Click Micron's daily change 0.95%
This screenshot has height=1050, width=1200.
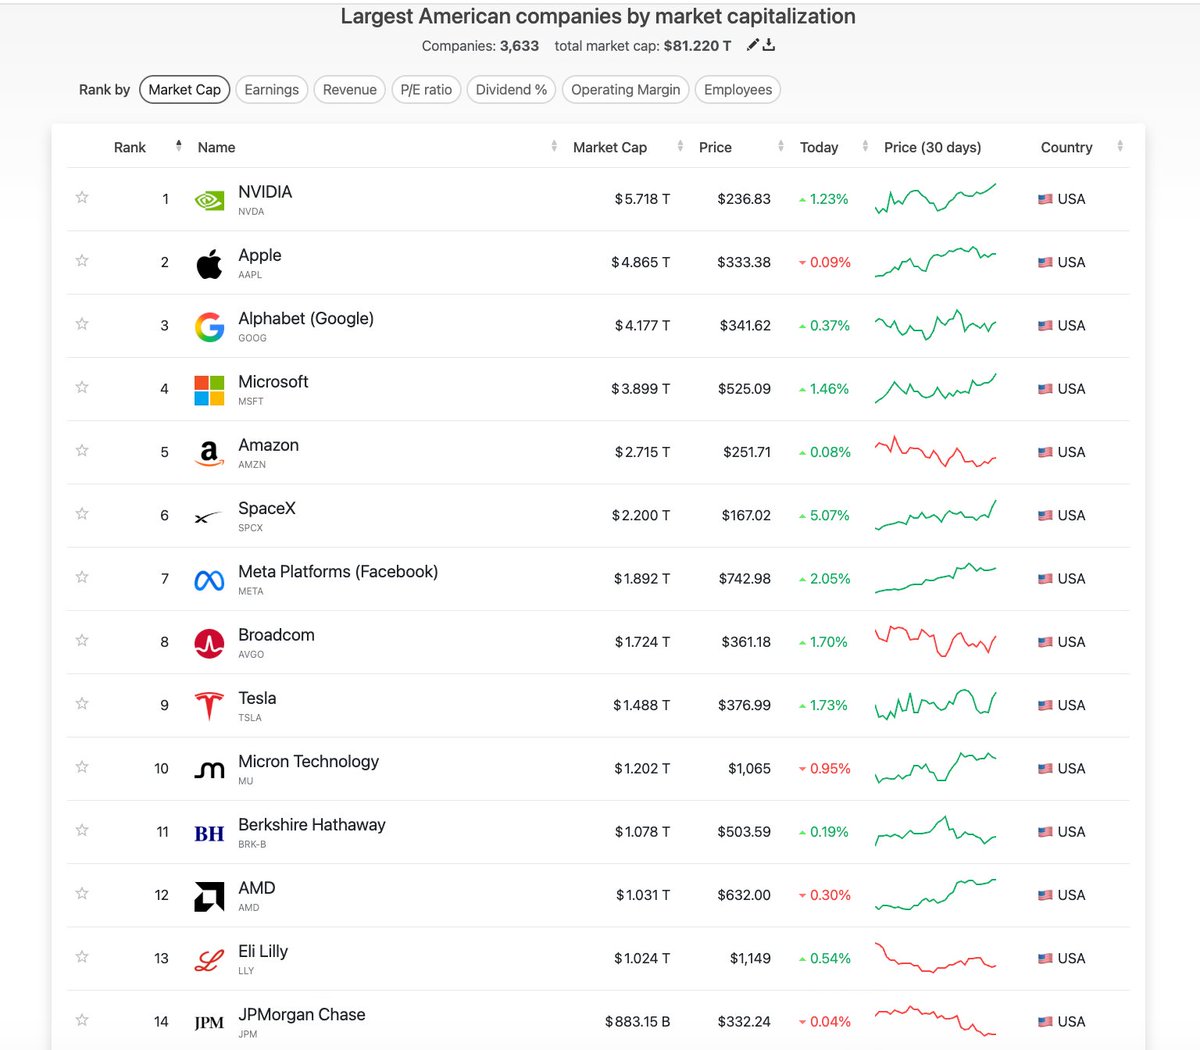(x=824, y=768)
